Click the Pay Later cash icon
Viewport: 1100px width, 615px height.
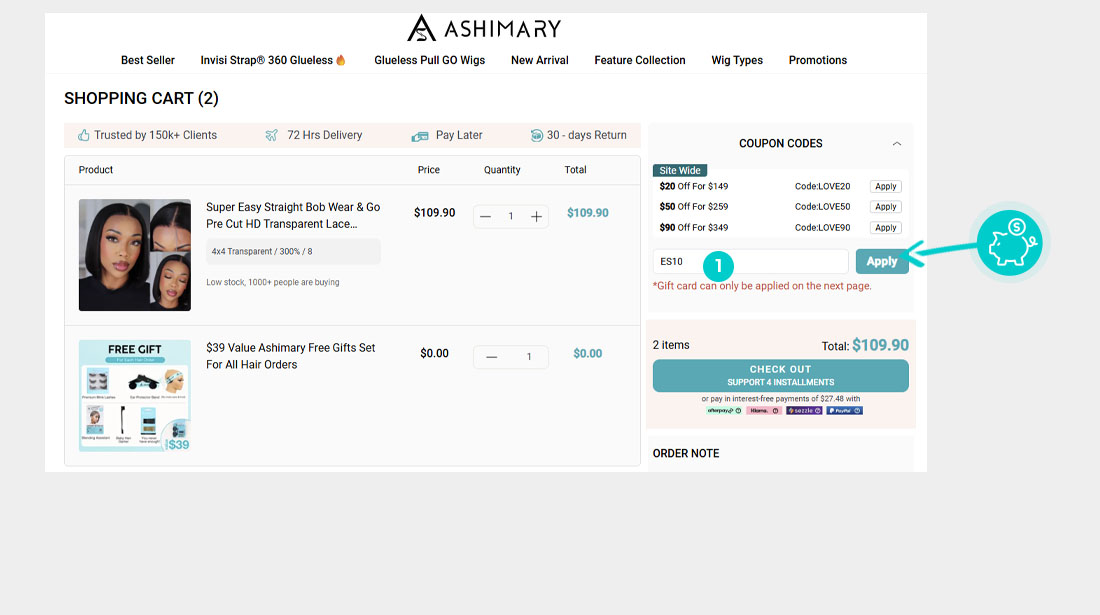420,136
